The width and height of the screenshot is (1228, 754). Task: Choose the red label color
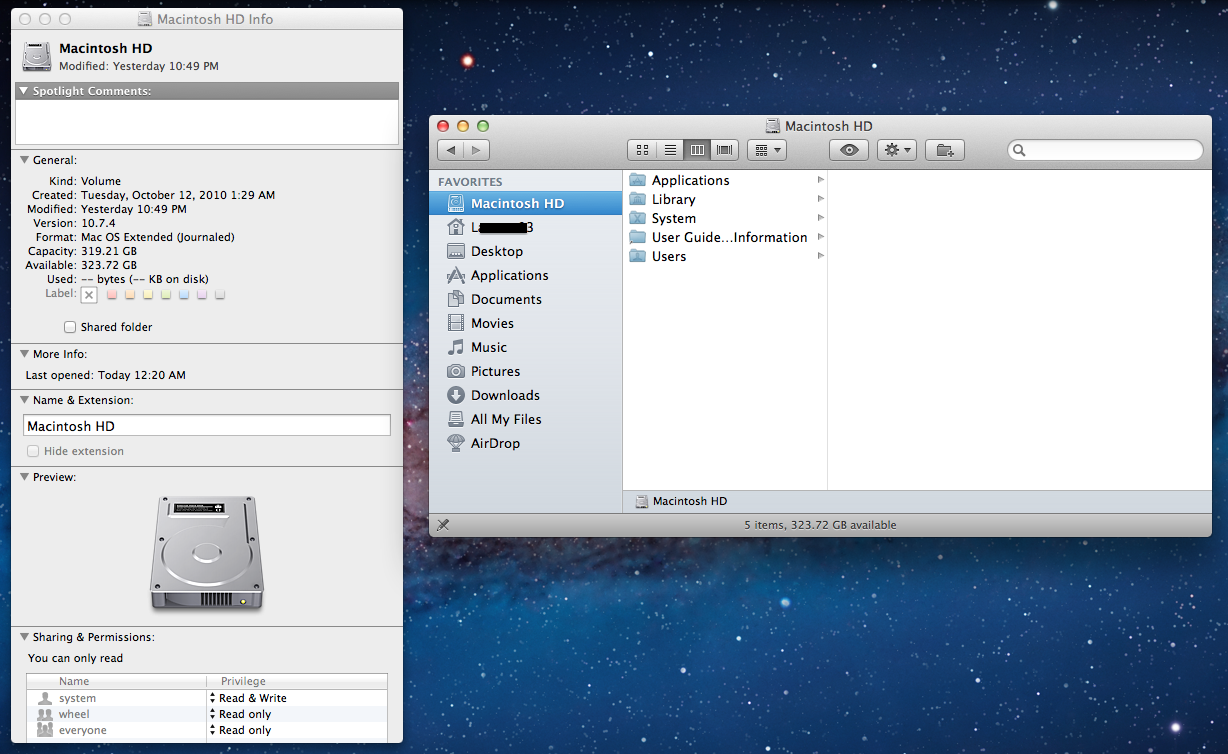coord(112,295)
